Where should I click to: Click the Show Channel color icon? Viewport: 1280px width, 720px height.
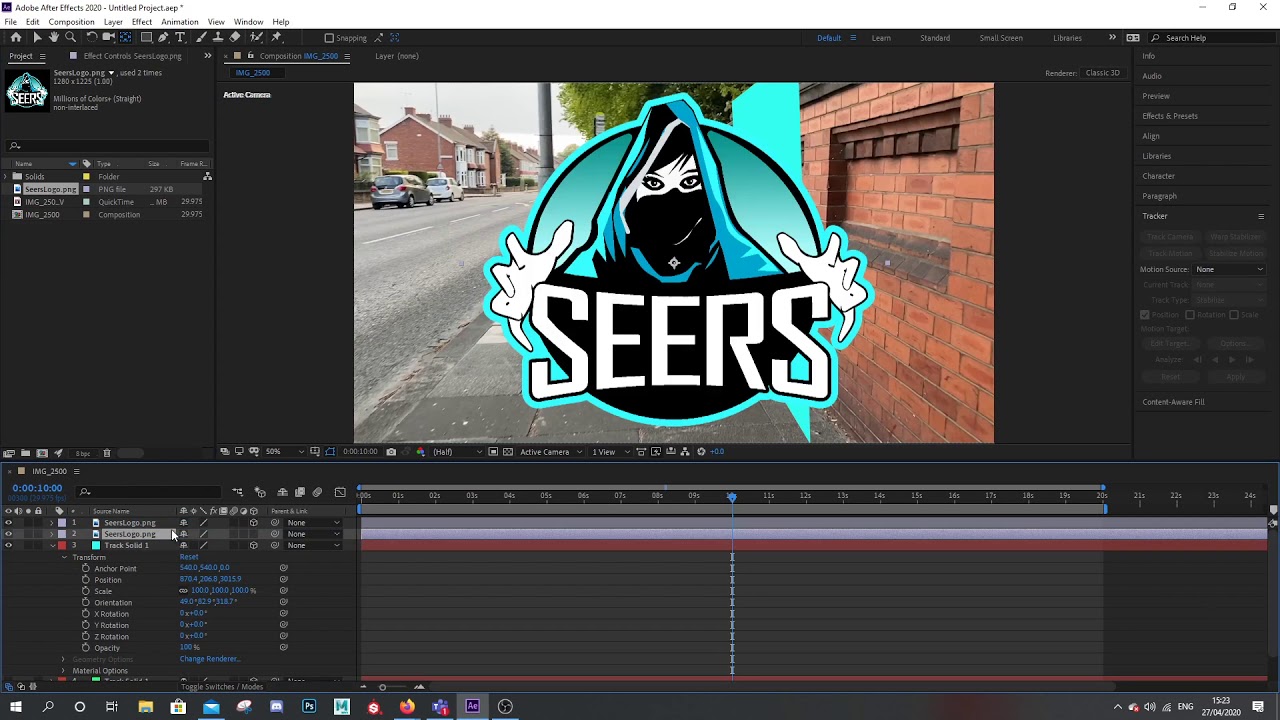pos(421,452)
